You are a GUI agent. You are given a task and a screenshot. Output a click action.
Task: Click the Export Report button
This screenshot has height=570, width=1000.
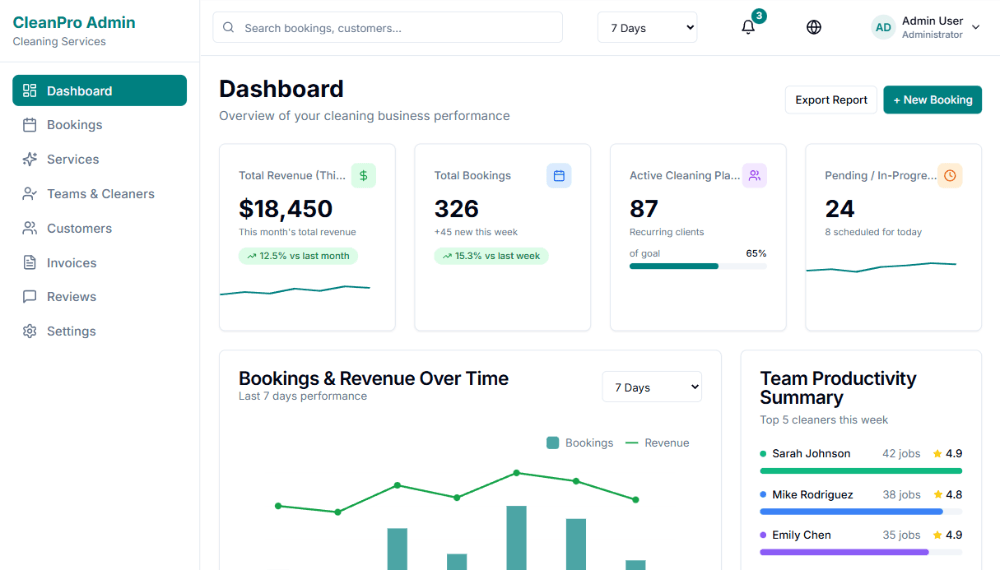pos(831,100)
